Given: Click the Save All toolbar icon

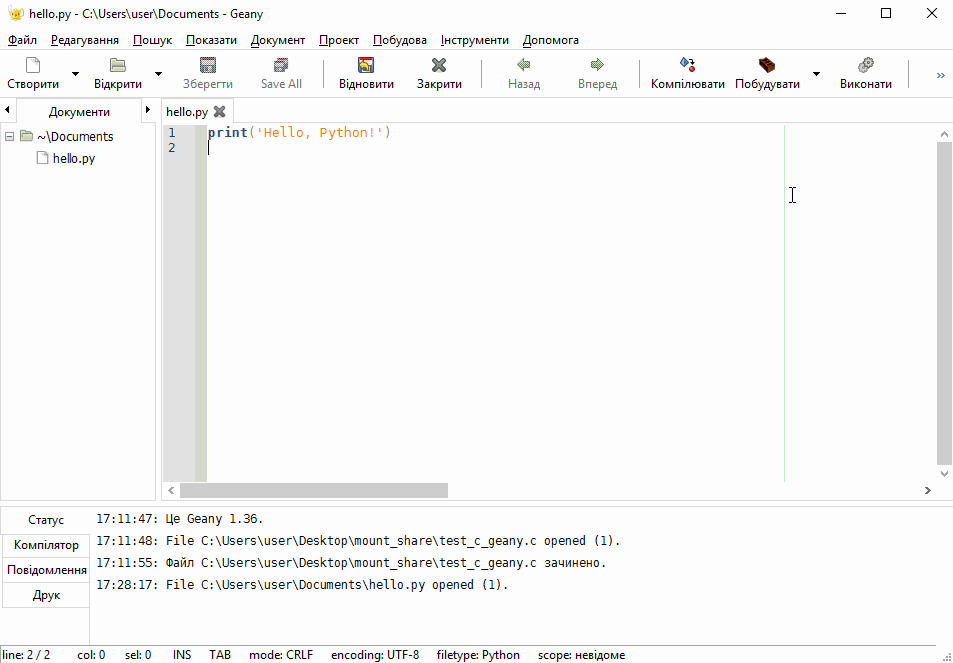Looking at the screenshot, I should (281, 65).
